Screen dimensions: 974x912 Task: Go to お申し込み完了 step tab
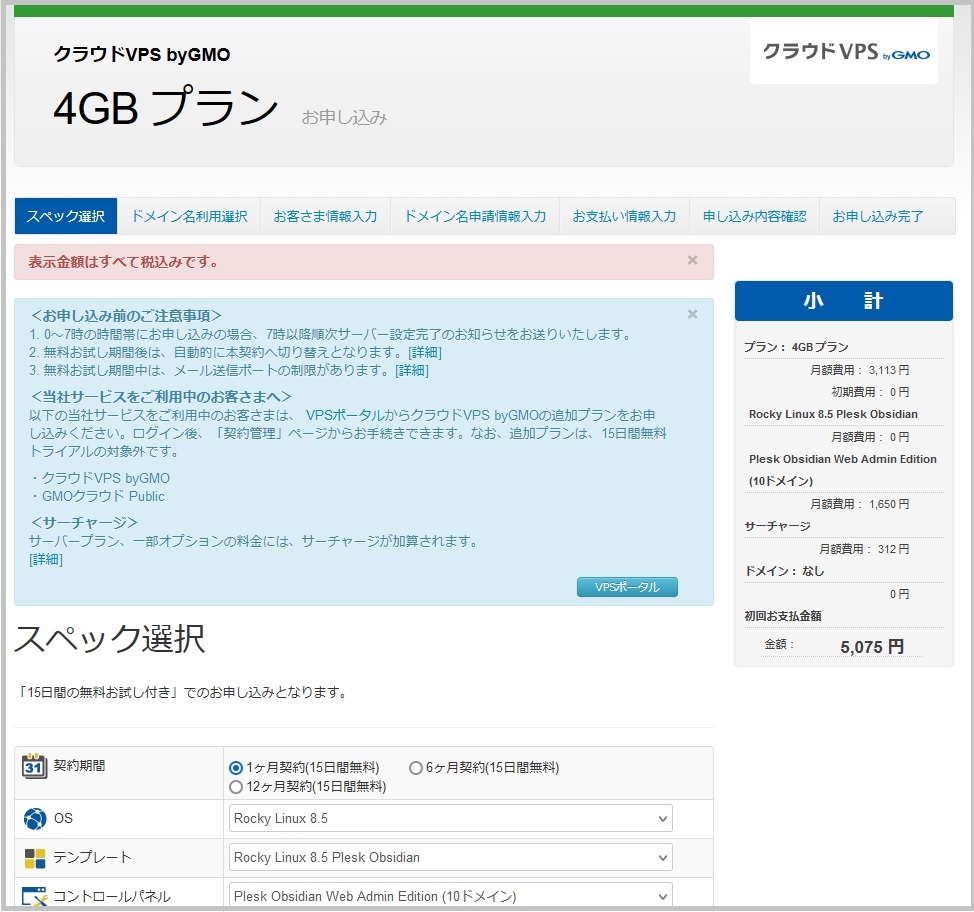pos(878,216)
